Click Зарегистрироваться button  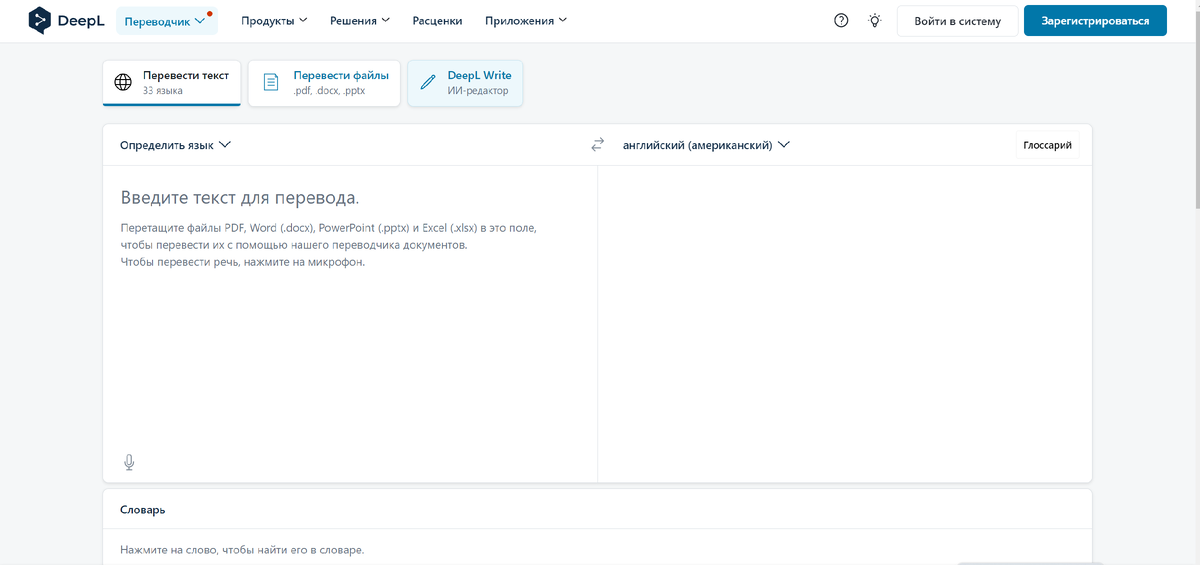(x=1095, y=21)
